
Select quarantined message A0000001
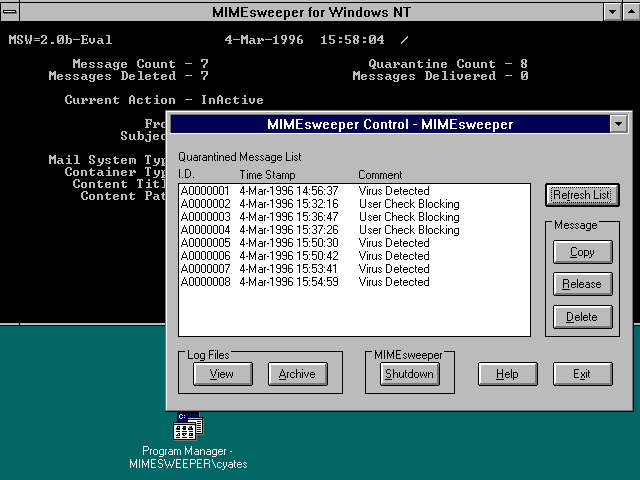pos(354,191)
